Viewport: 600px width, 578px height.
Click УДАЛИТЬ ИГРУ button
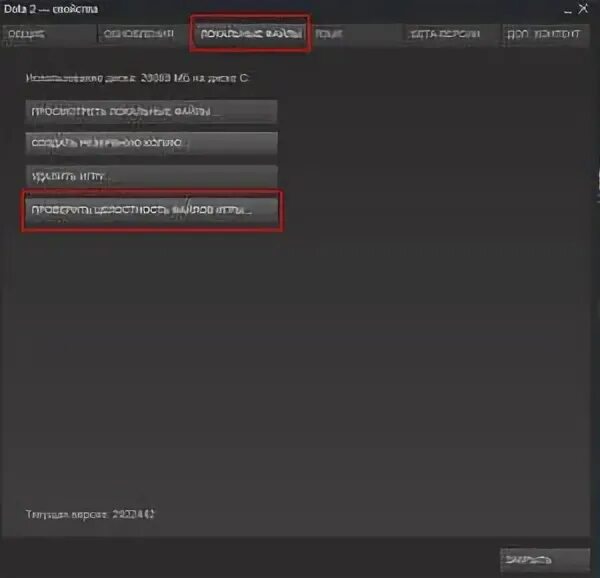[x=152, y=176]
